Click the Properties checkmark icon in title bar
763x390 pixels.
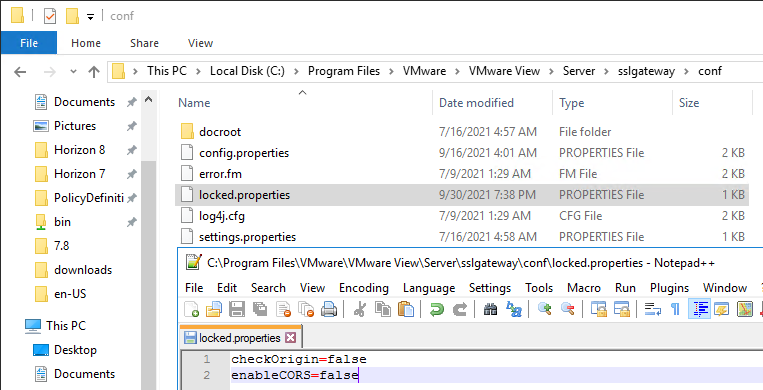[x=50, y=16]
